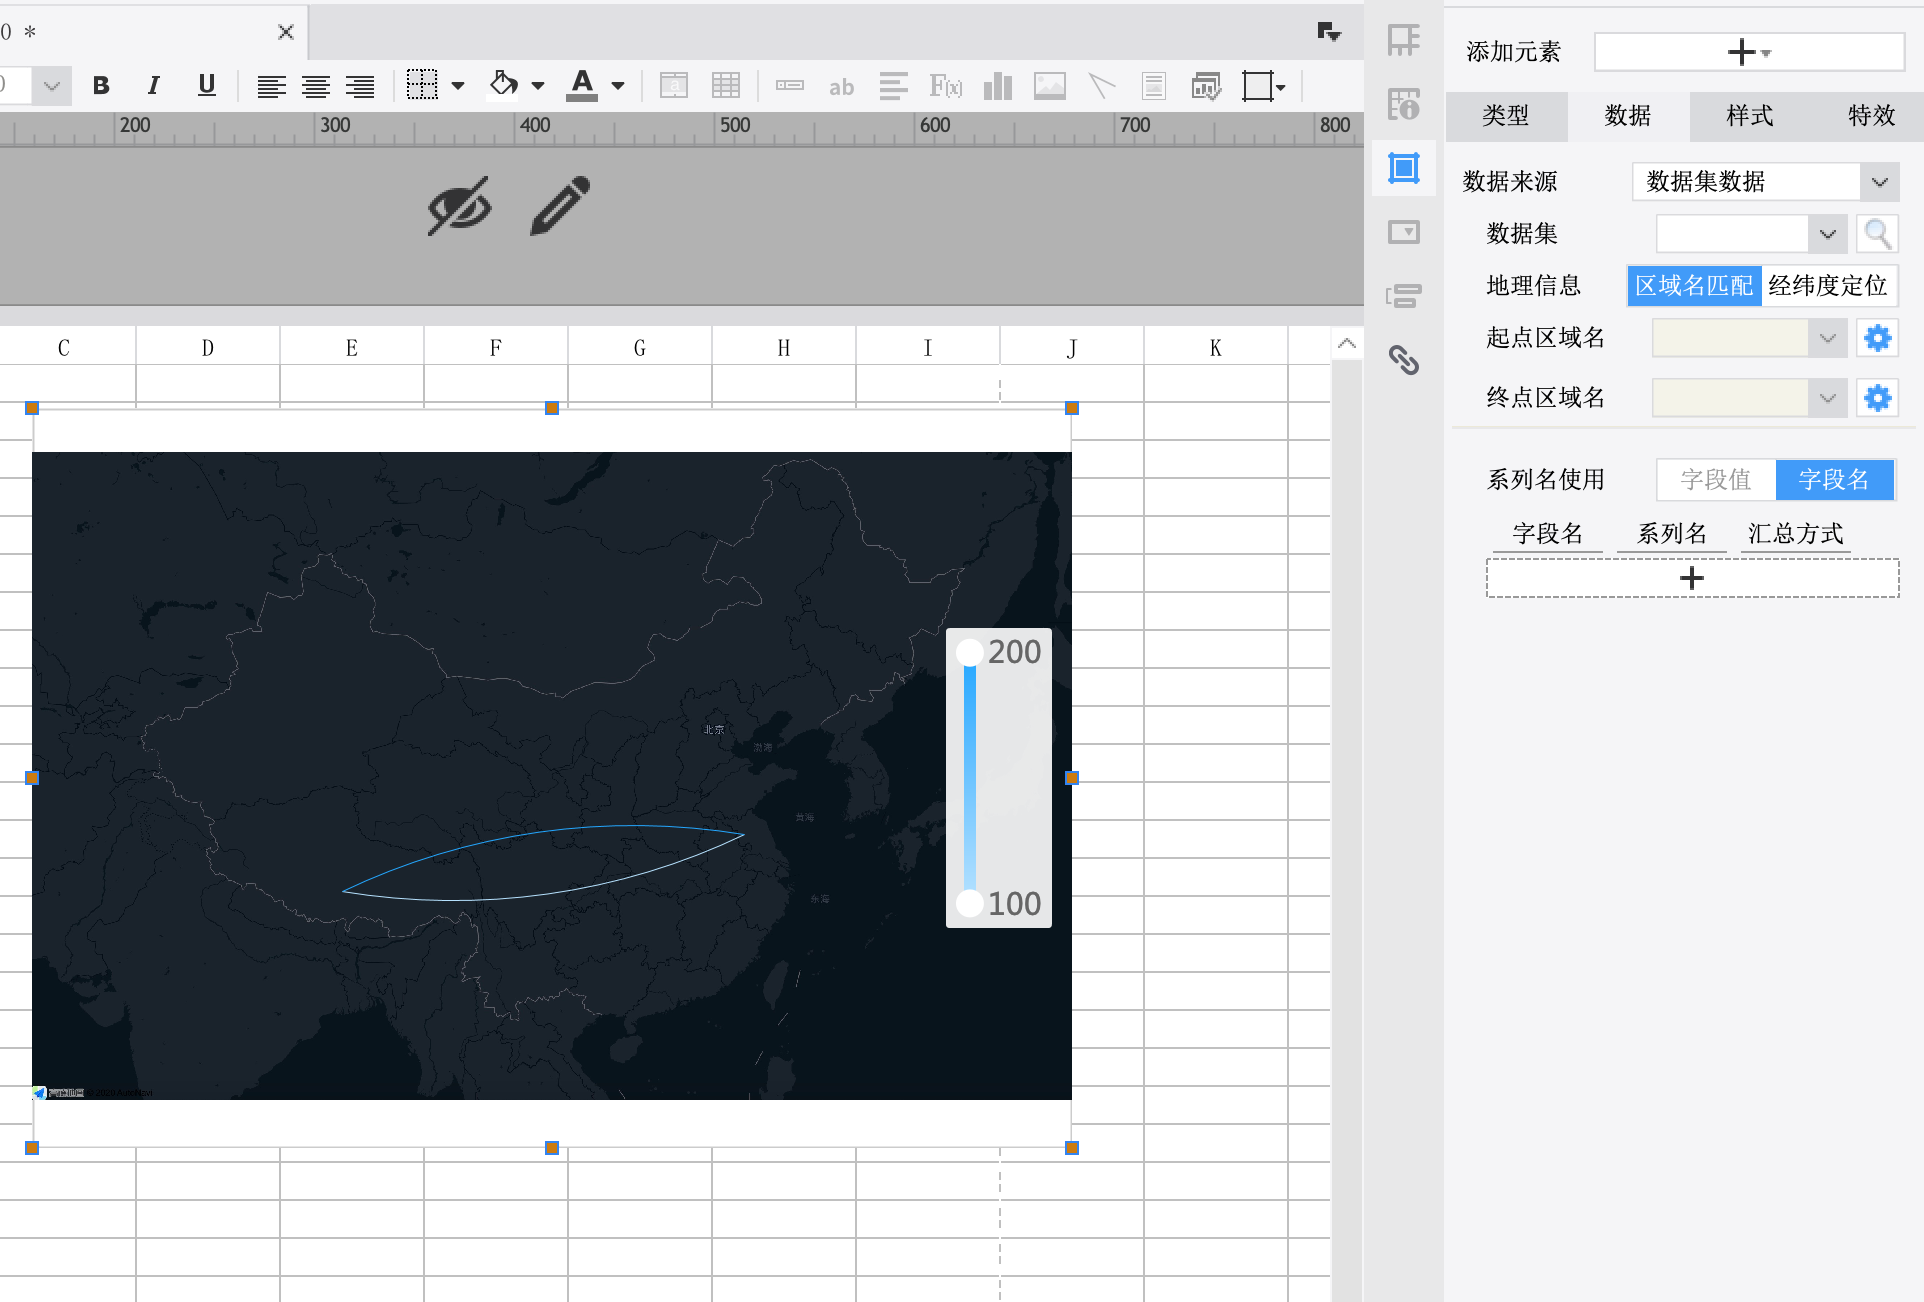1924x1302 pixels.
Task: Click the insert slash line icon
Action: [x=1101, y=86]
